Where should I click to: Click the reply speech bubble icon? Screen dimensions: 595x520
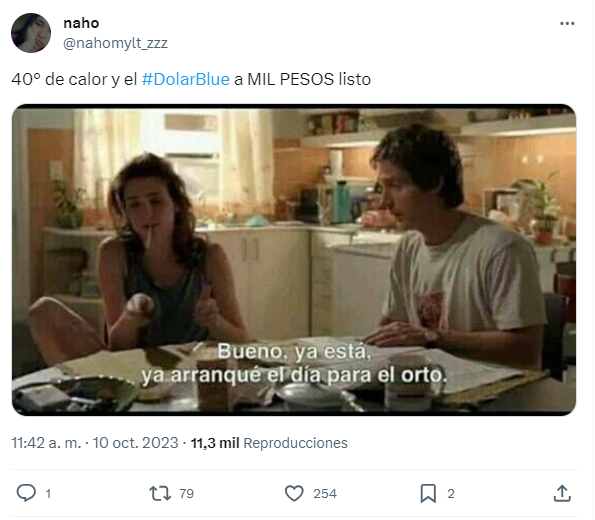(26, 493)
